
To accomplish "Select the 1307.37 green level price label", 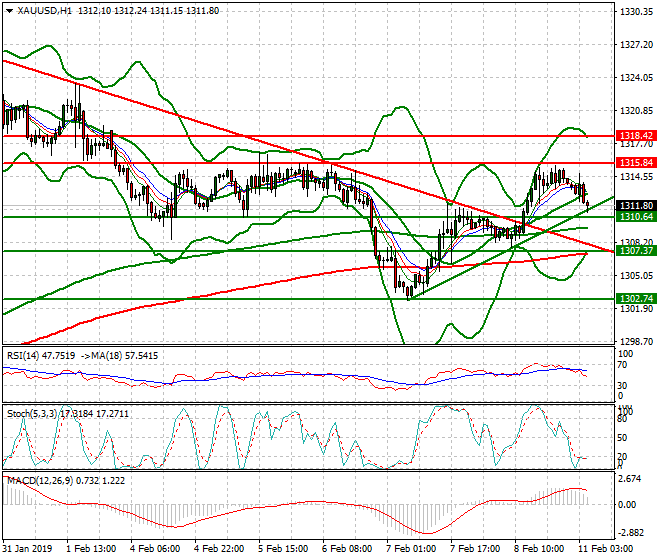I will (x=635, y=250).
